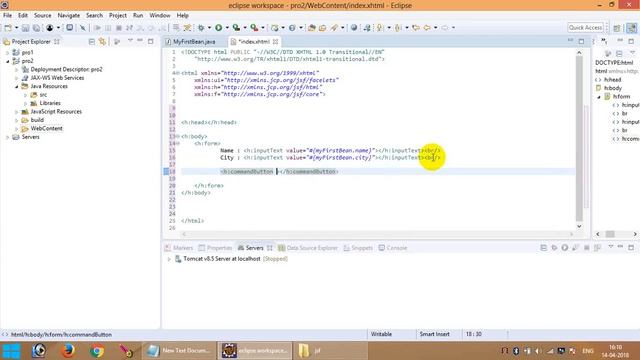Open the File menu
The width and height of the screenshot is (640, 360).
7,16
